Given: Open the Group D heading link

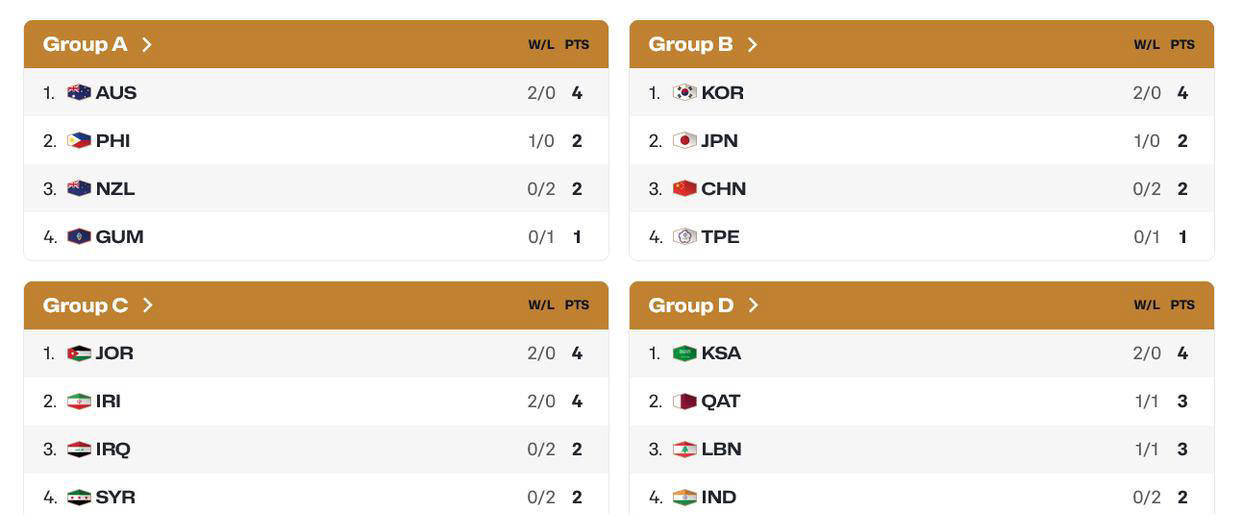Looking at the screenshot, I should [x=691, y=305].
